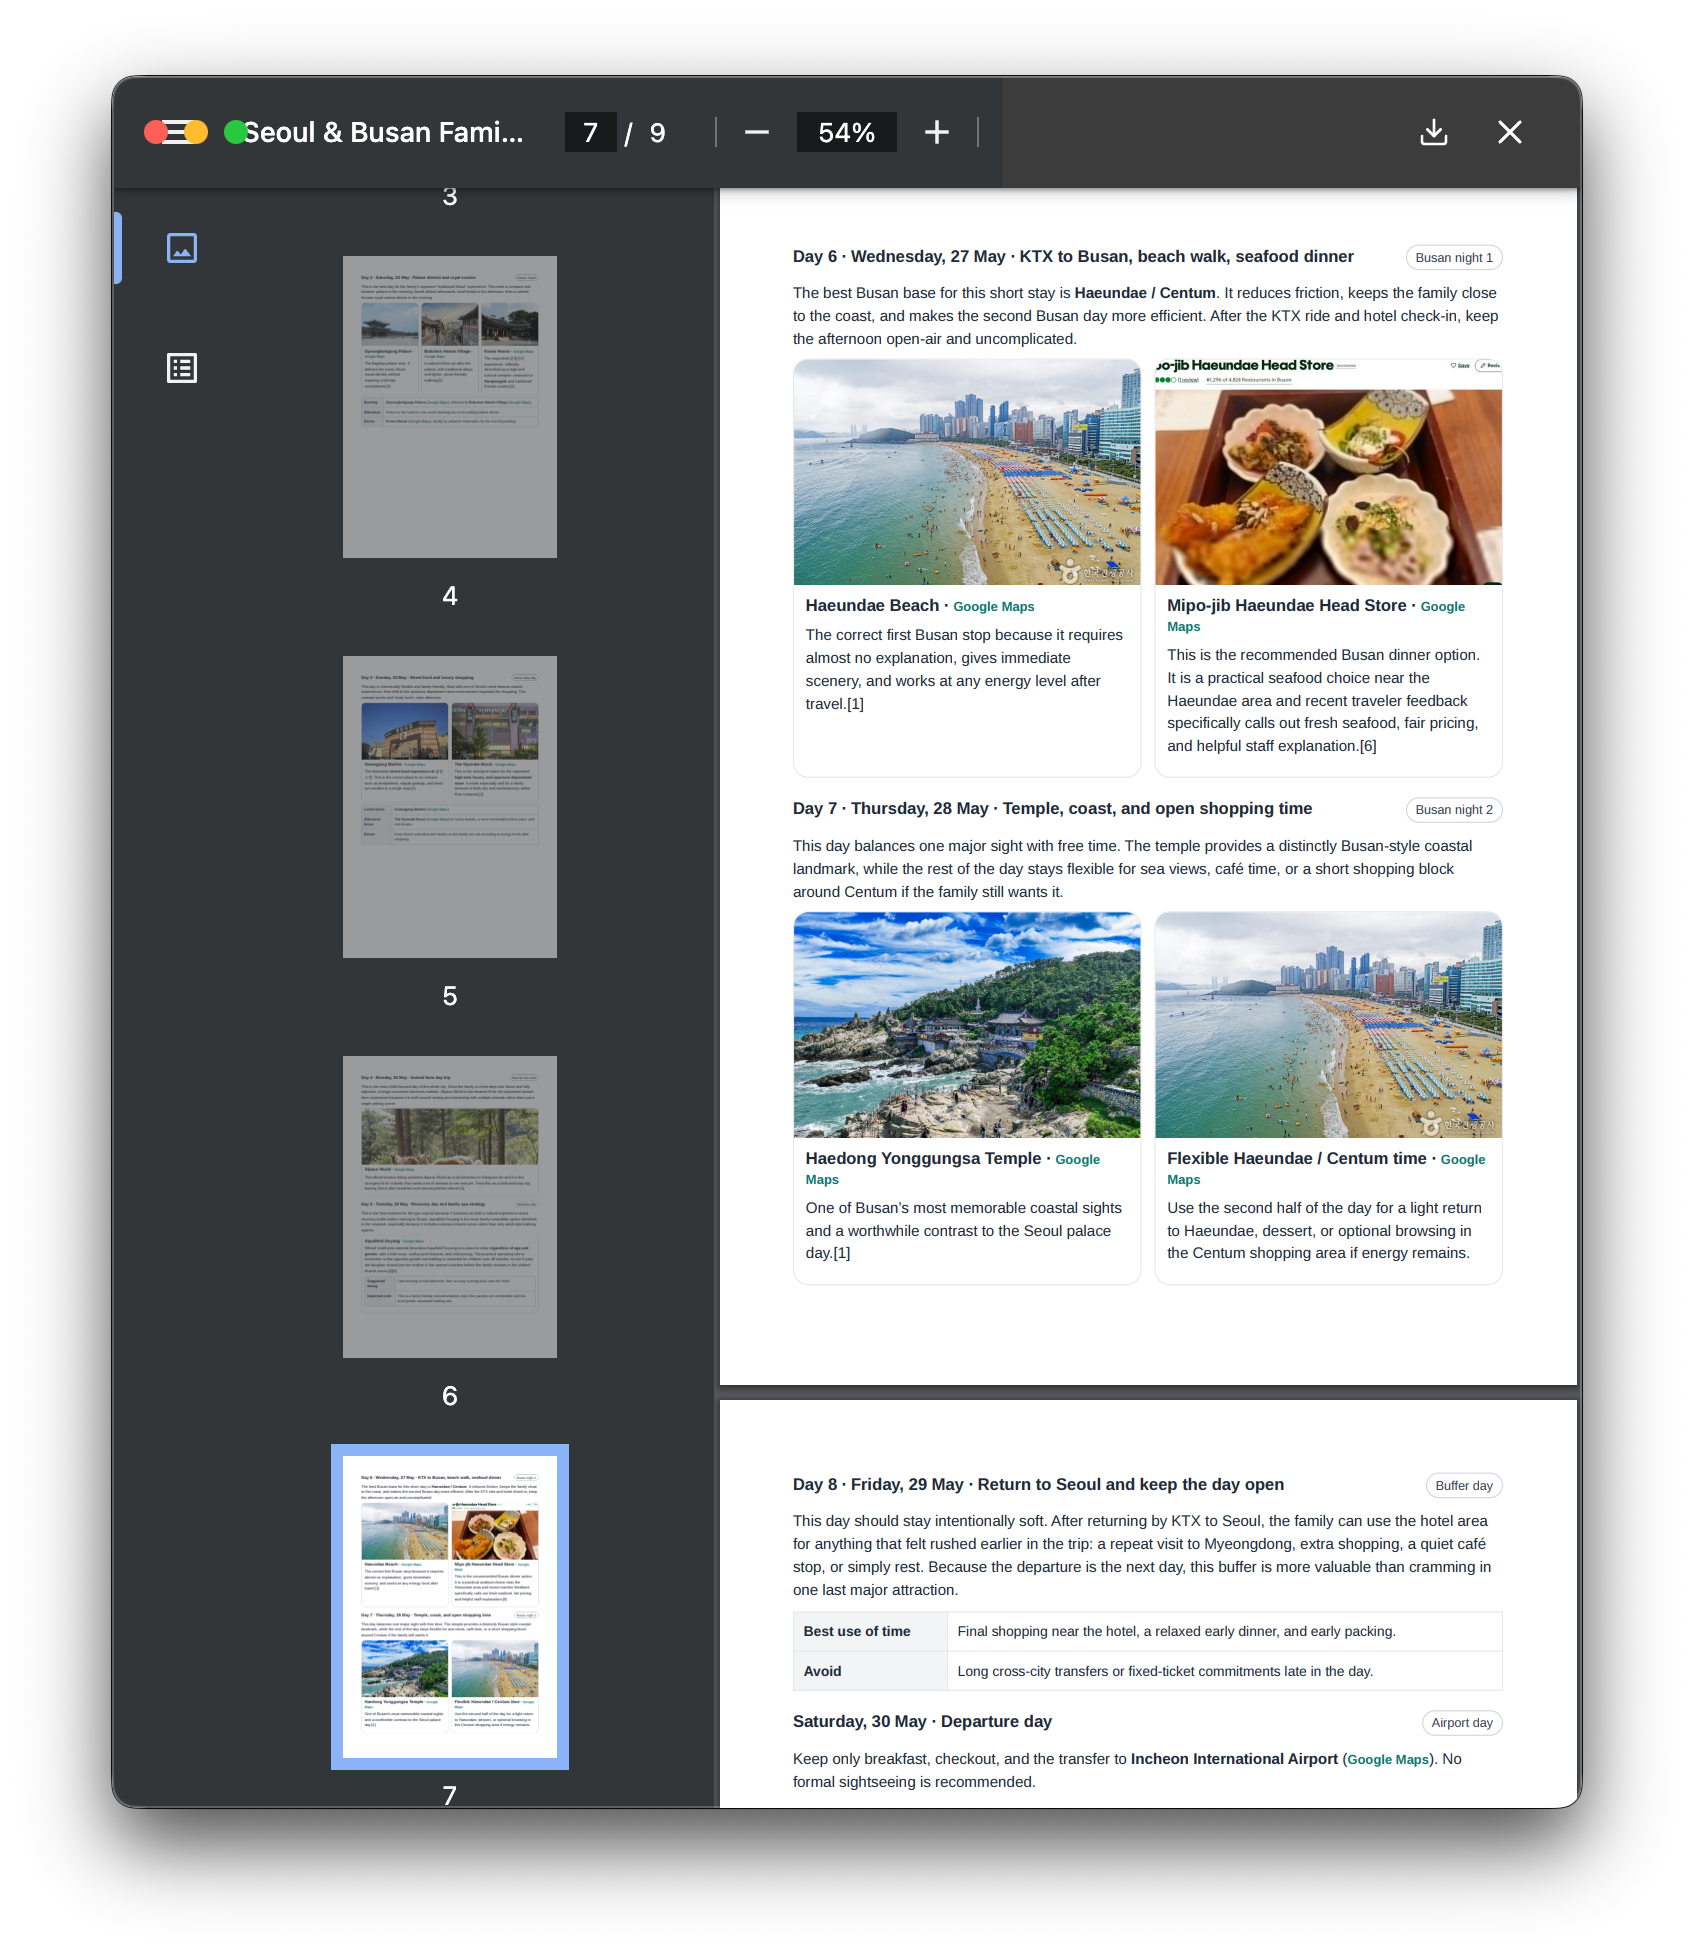
Task: Click the 54% zoom level field
Action: (x=846, y=132)
